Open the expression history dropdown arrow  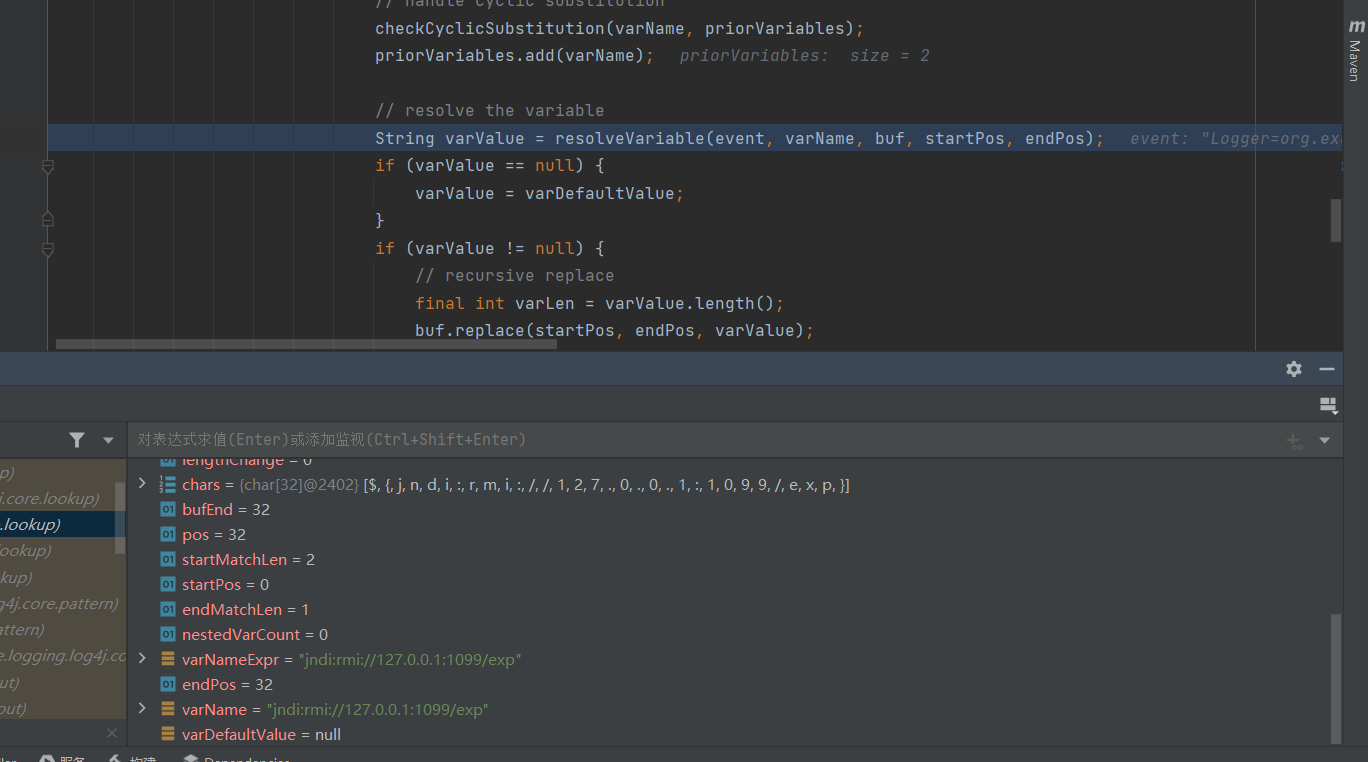point(1325,440)
